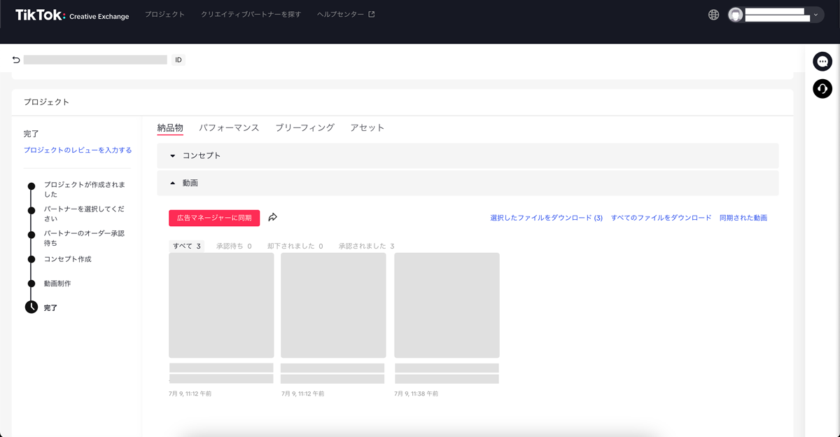
Task: Select the first video thumbnail
Action: 221,305
